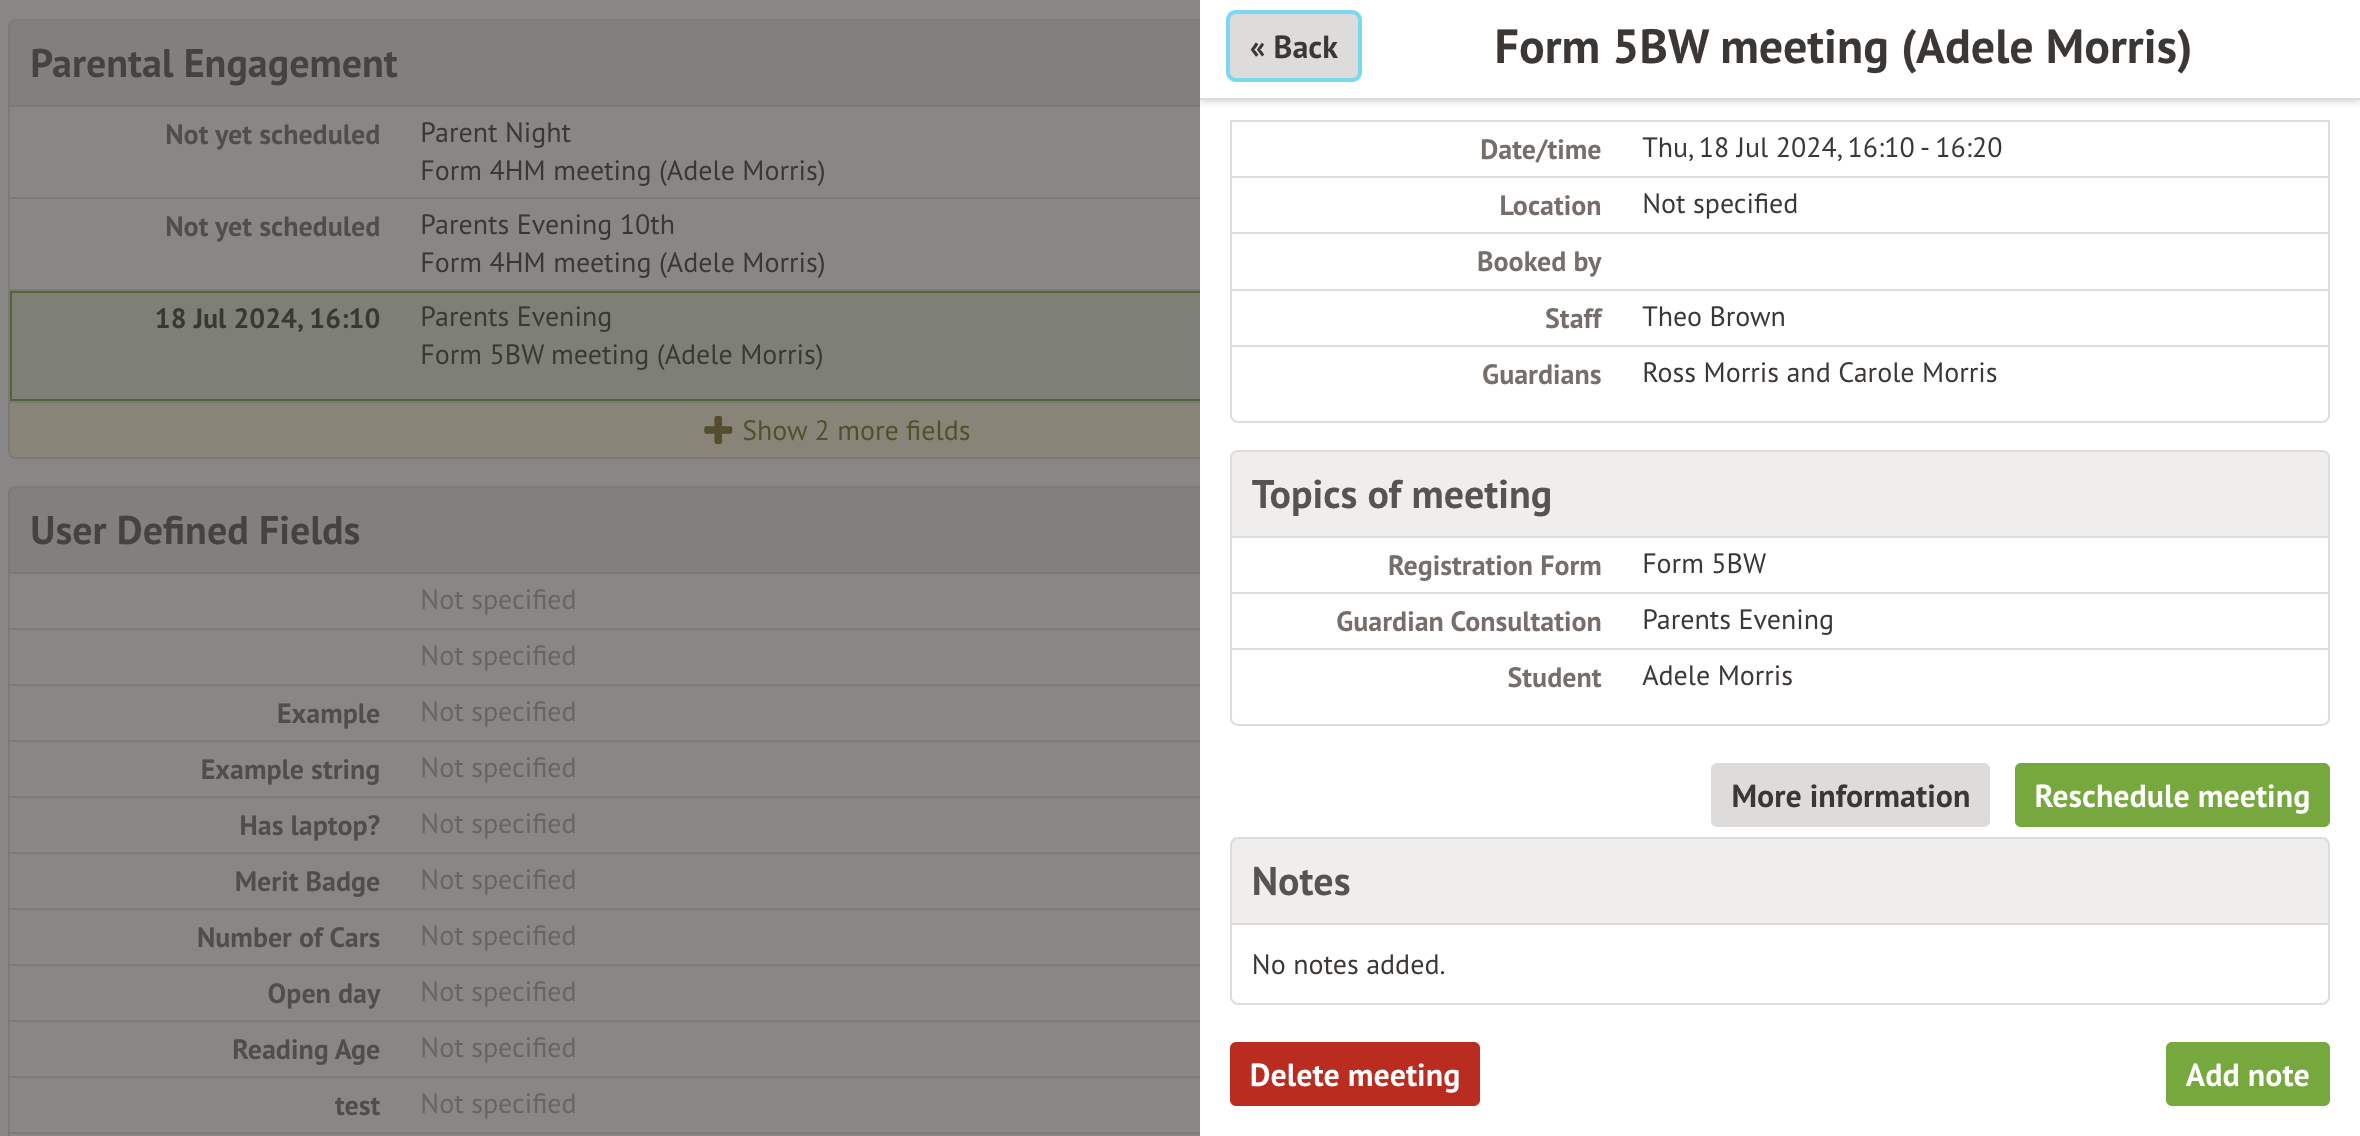The width and height of the screenshot is (2360, 1136).
Task: Expand Show 2 more fields
Action: (x=855, y=431)
